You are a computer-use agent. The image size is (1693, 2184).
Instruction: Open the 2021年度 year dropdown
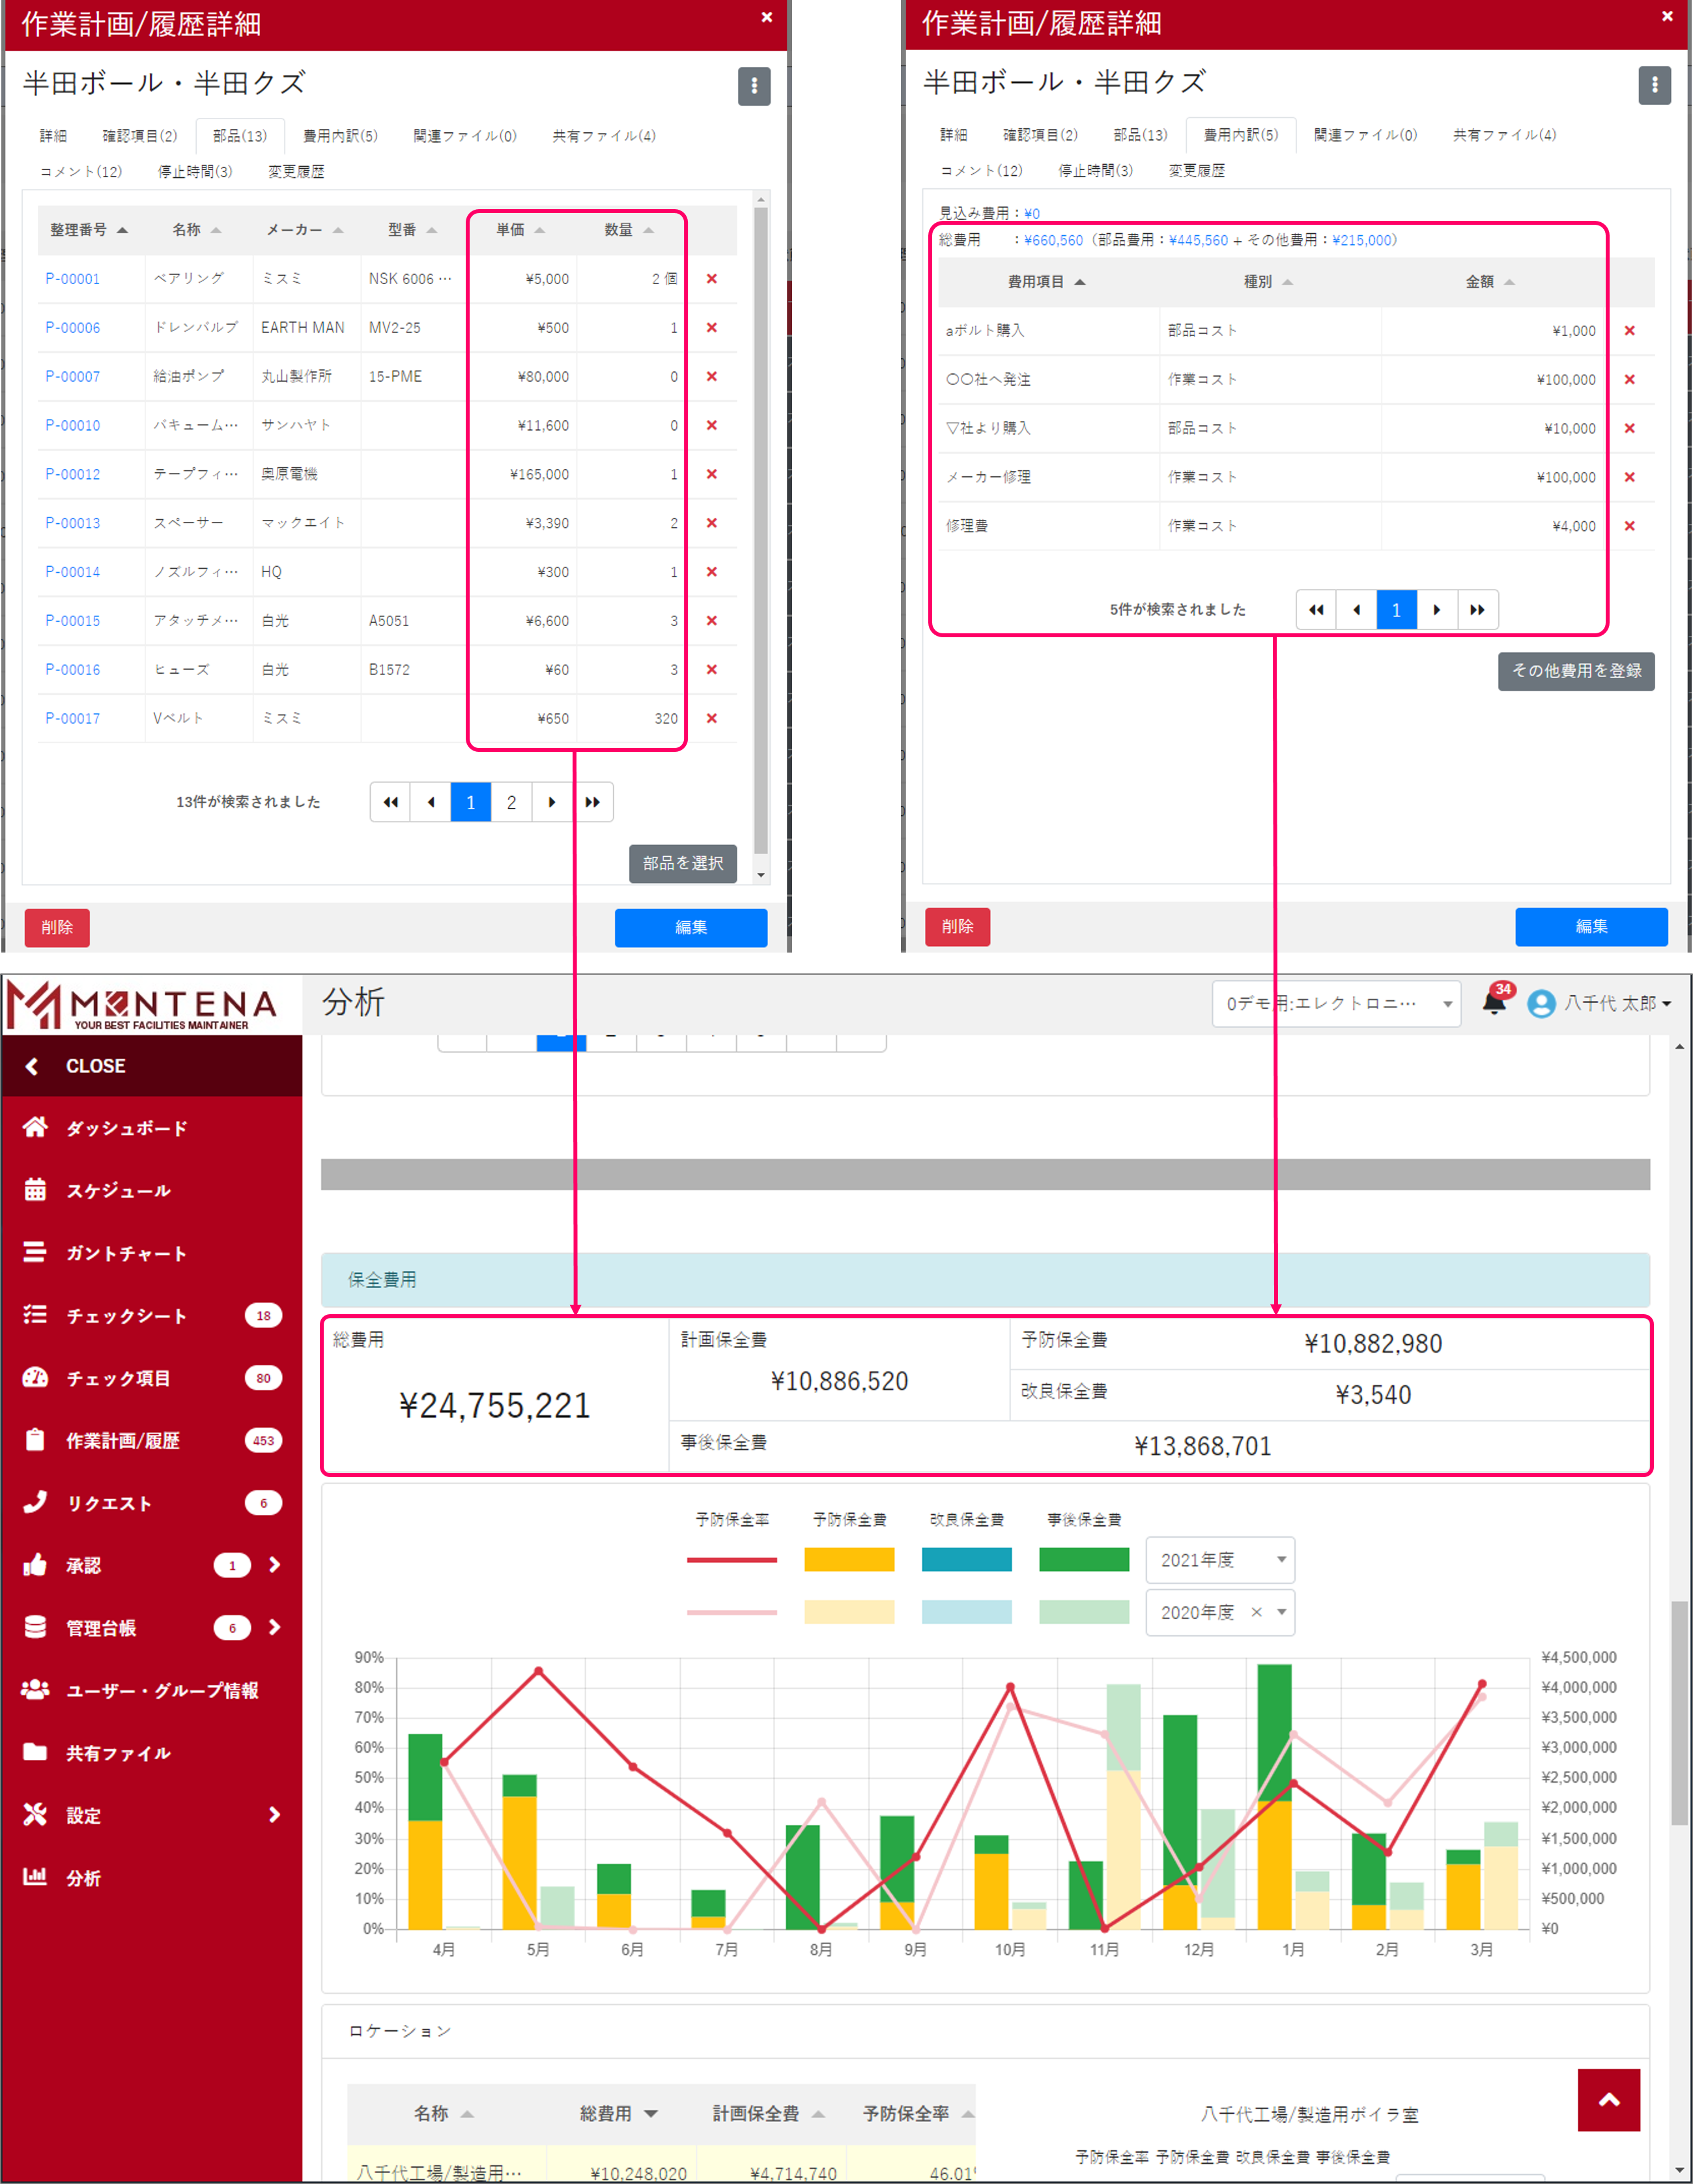(x=1220, y=1560)
